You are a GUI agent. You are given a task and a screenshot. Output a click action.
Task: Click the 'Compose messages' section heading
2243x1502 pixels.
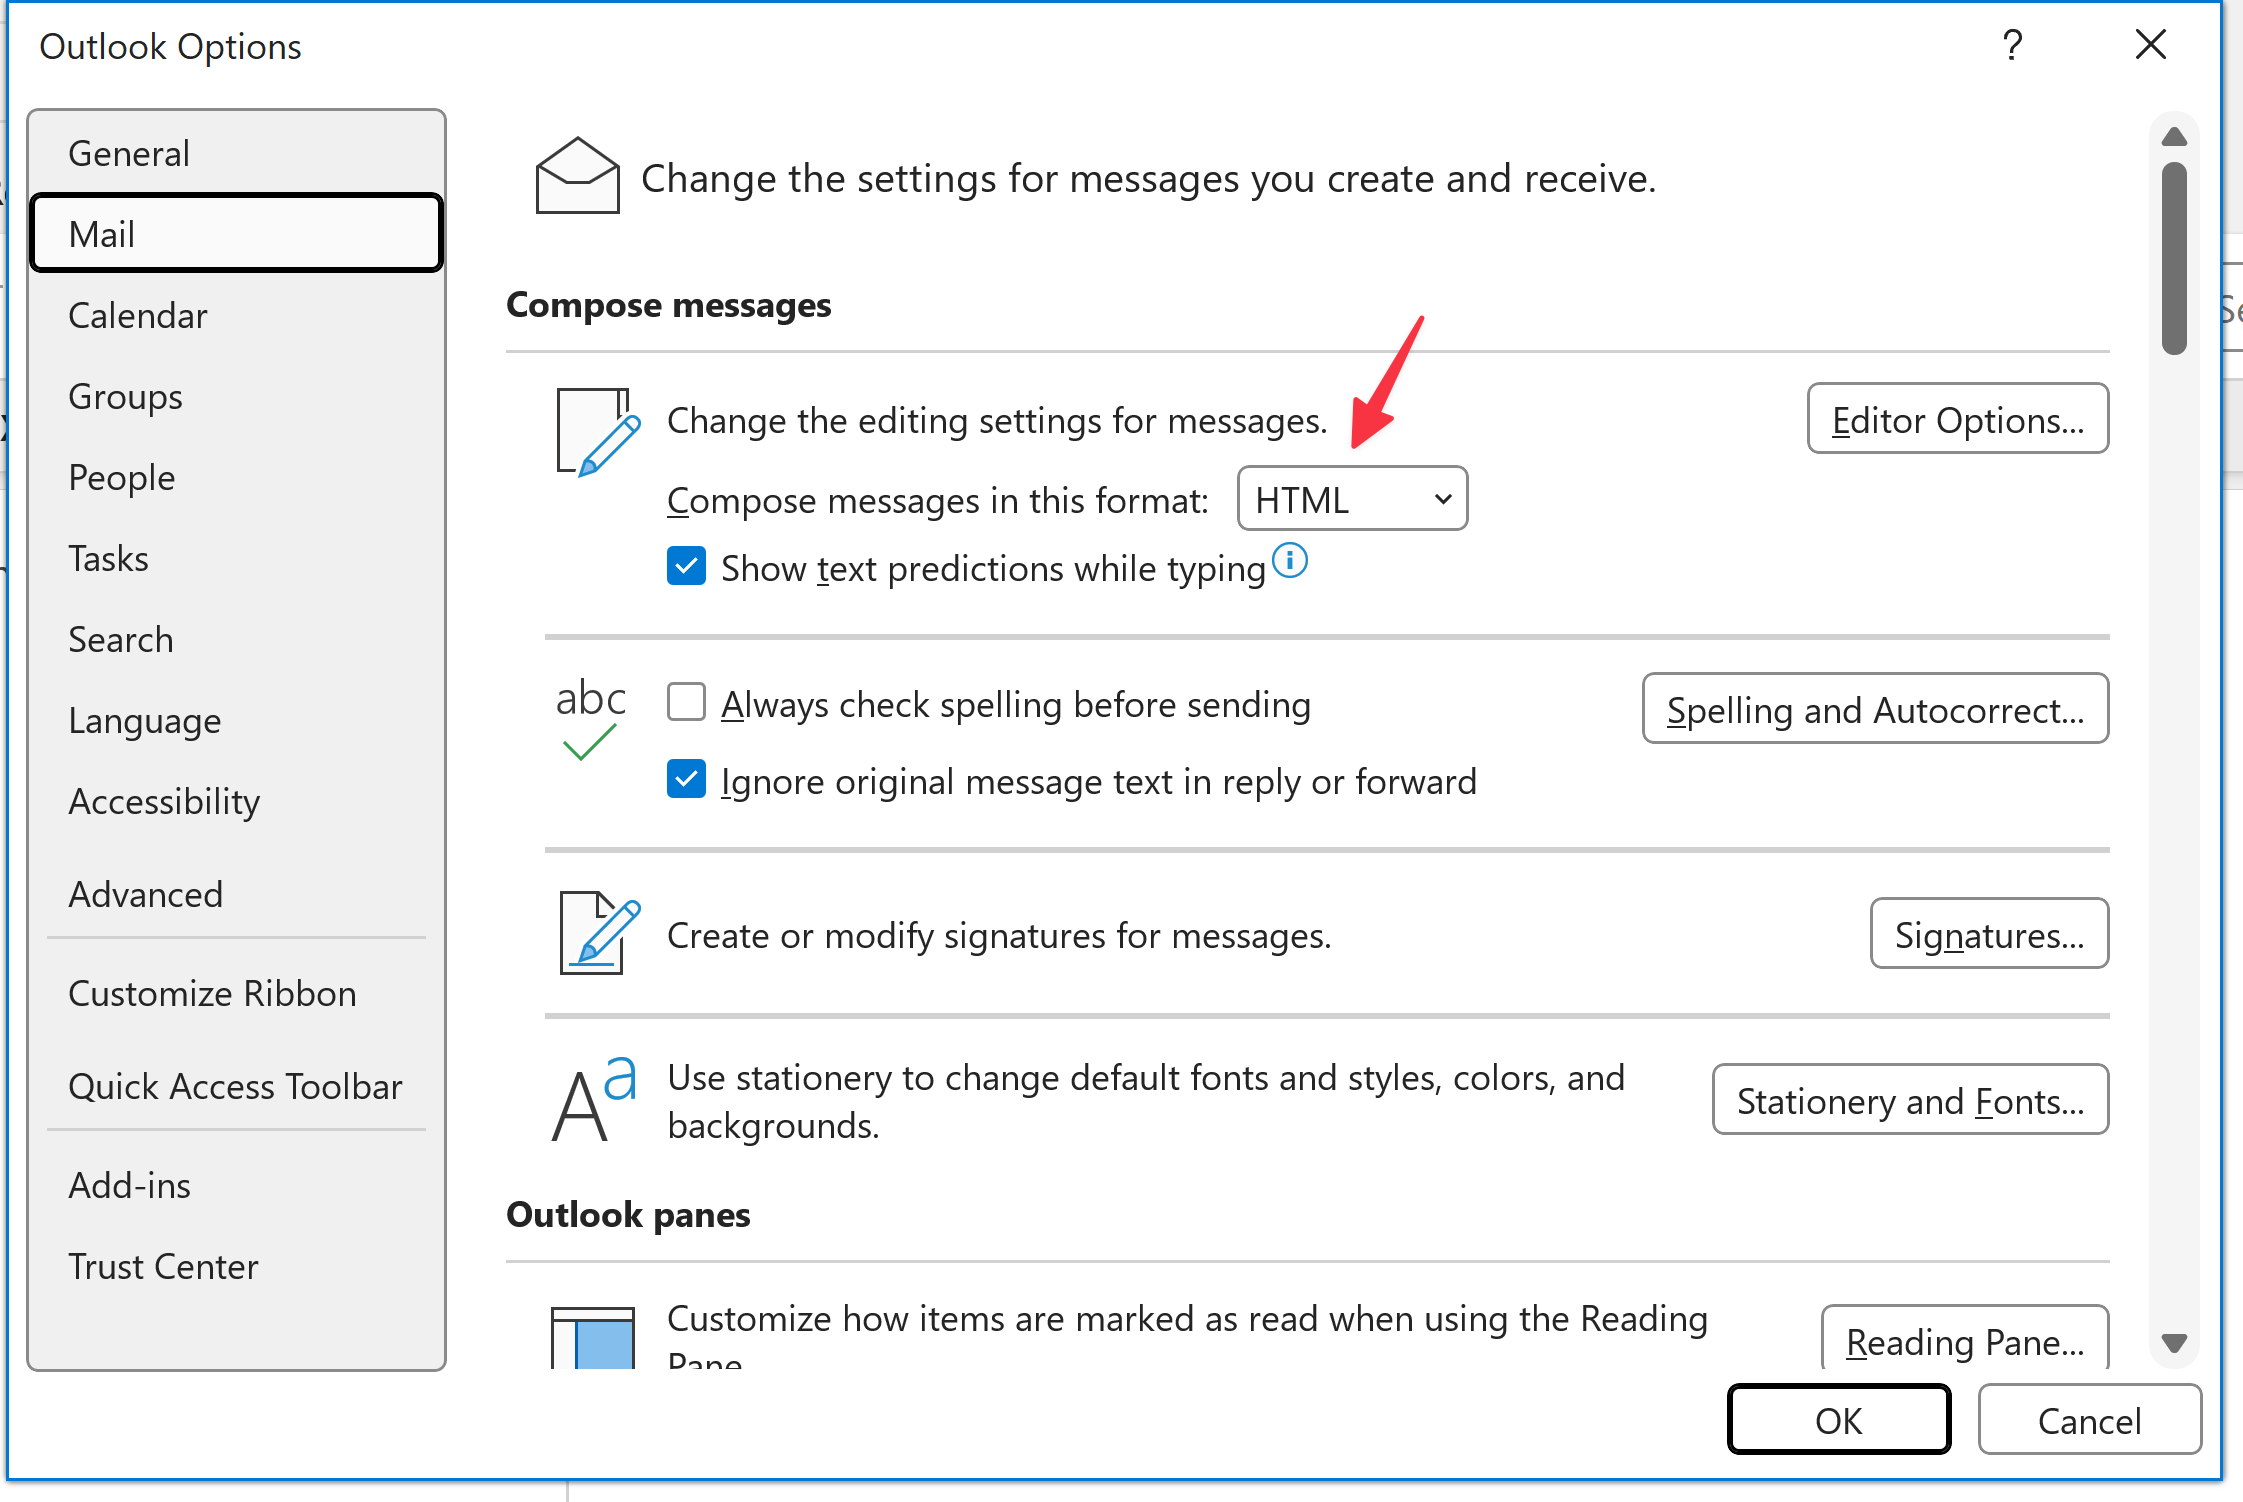[668, 304]
